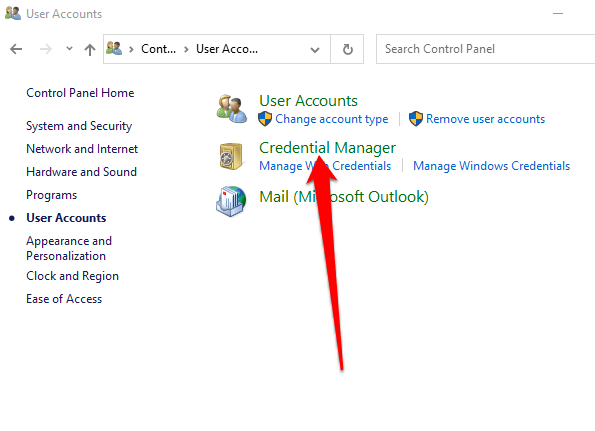Click the Back arrow navigation button
Screen dimensions: 595x431
pos(16,49)
